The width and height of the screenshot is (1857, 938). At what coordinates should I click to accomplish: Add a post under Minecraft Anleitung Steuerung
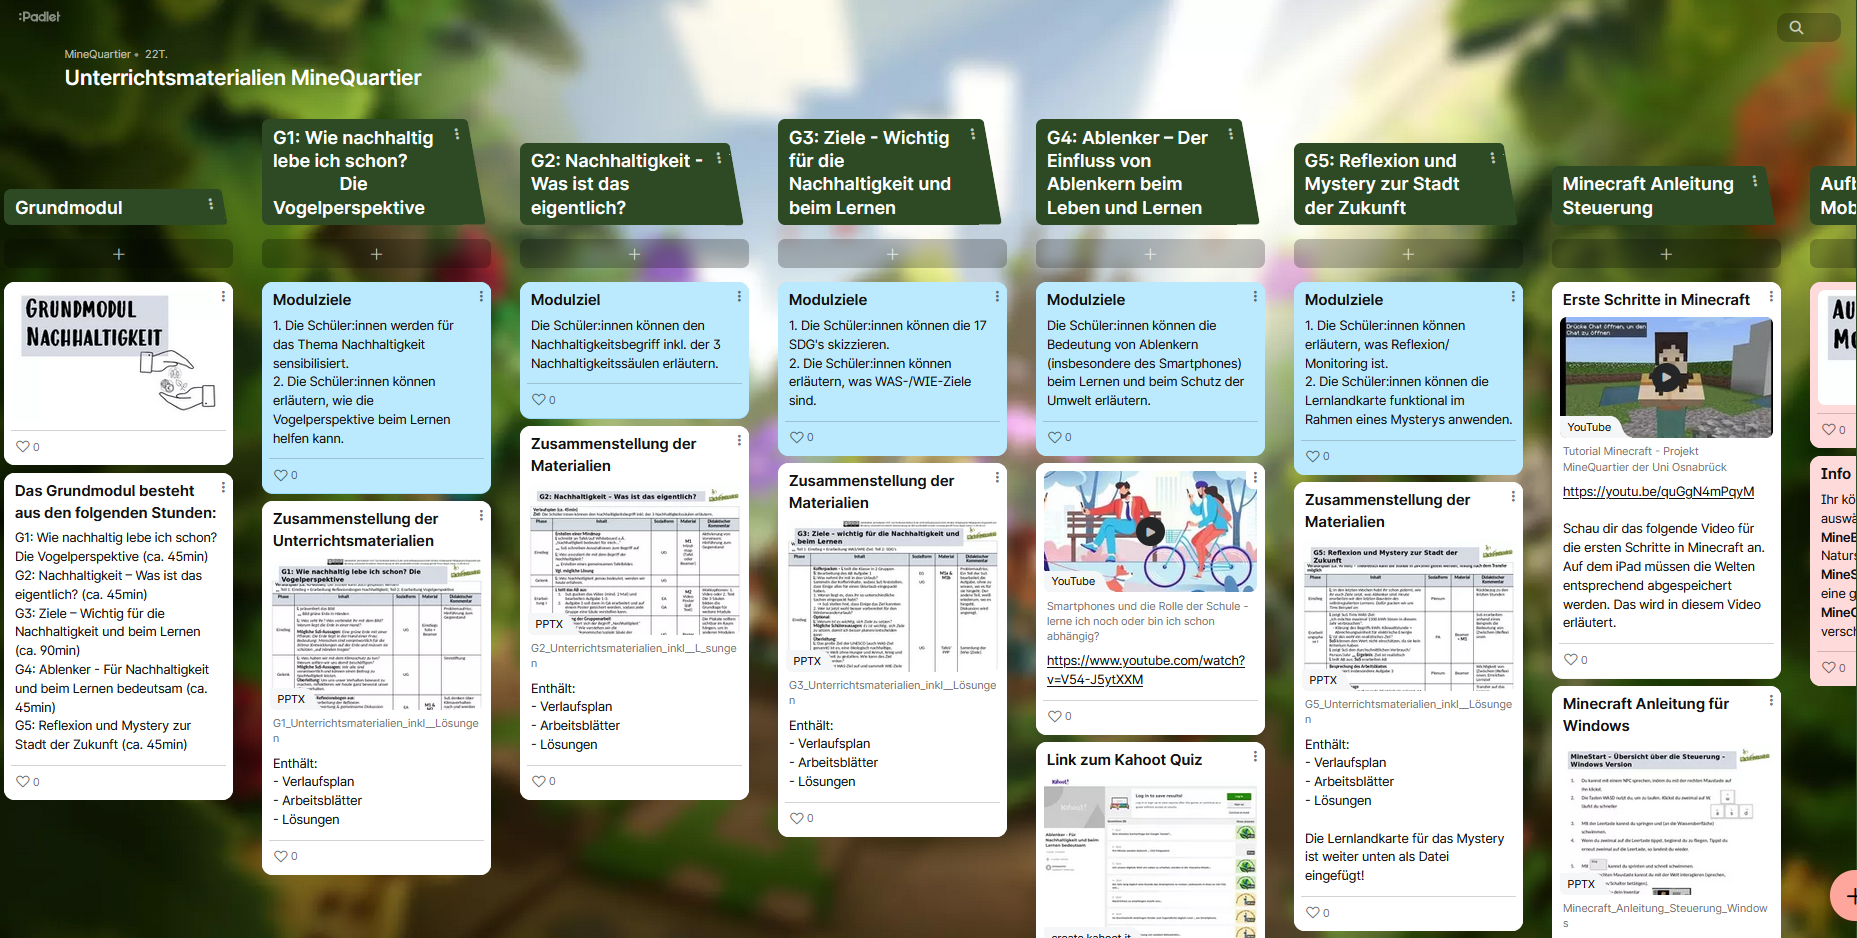coord(1666,254)
